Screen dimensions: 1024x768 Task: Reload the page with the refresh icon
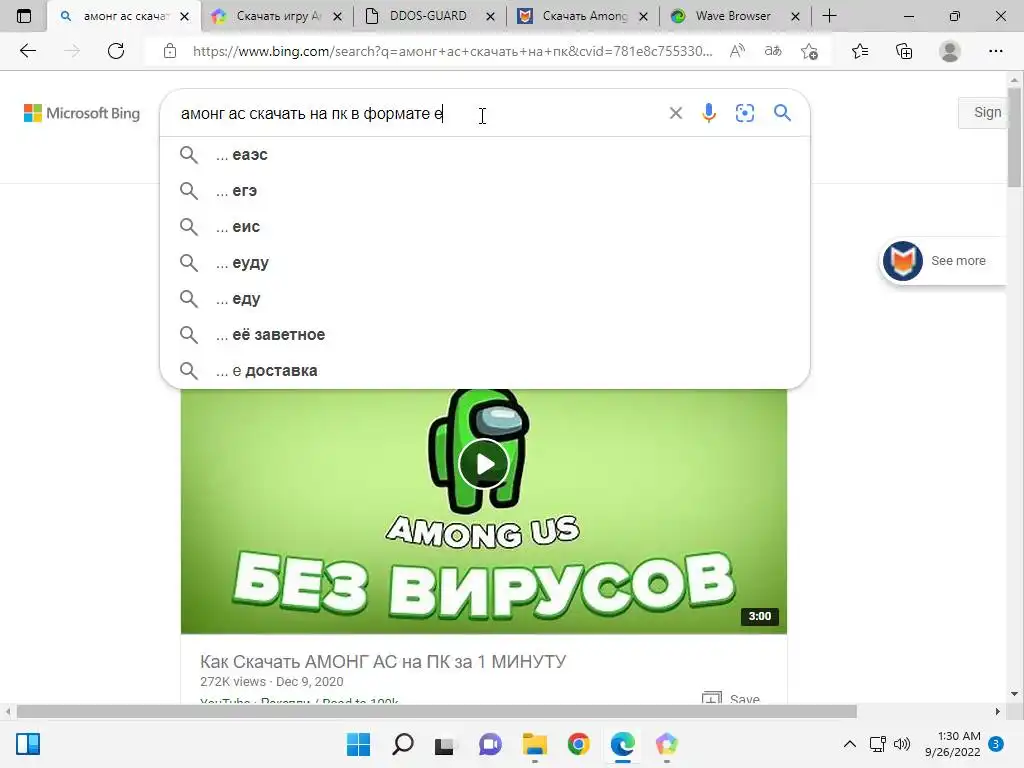tap(116, 51)
